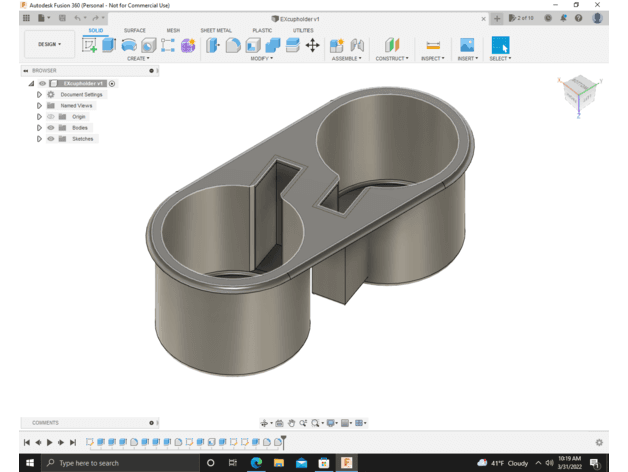Click the Offset Plane construct icon
This screenshot has height=472, width=628.
pos(392,45)
